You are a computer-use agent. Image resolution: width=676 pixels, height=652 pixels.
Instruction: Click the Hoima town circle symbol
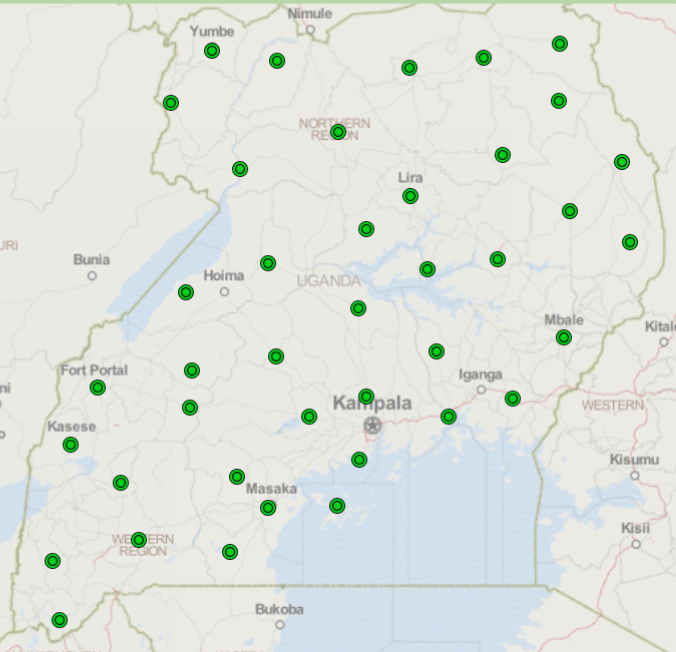coord(225,292)
